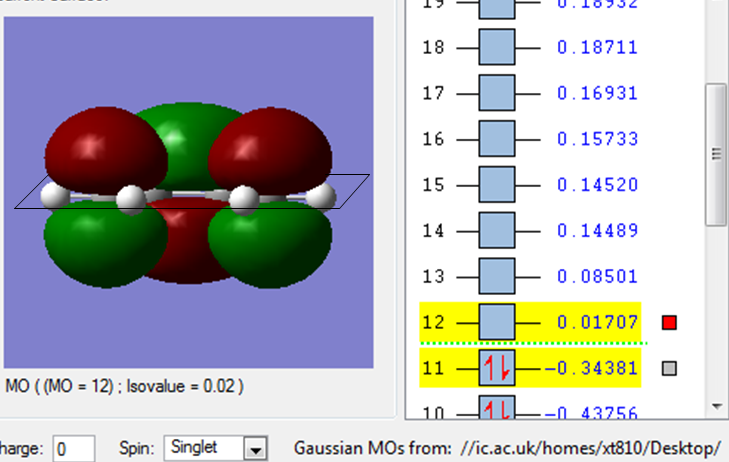Click orbital number label 18
Image resolution: width=729 pixels, height=462 pixels.
(433, 47)
